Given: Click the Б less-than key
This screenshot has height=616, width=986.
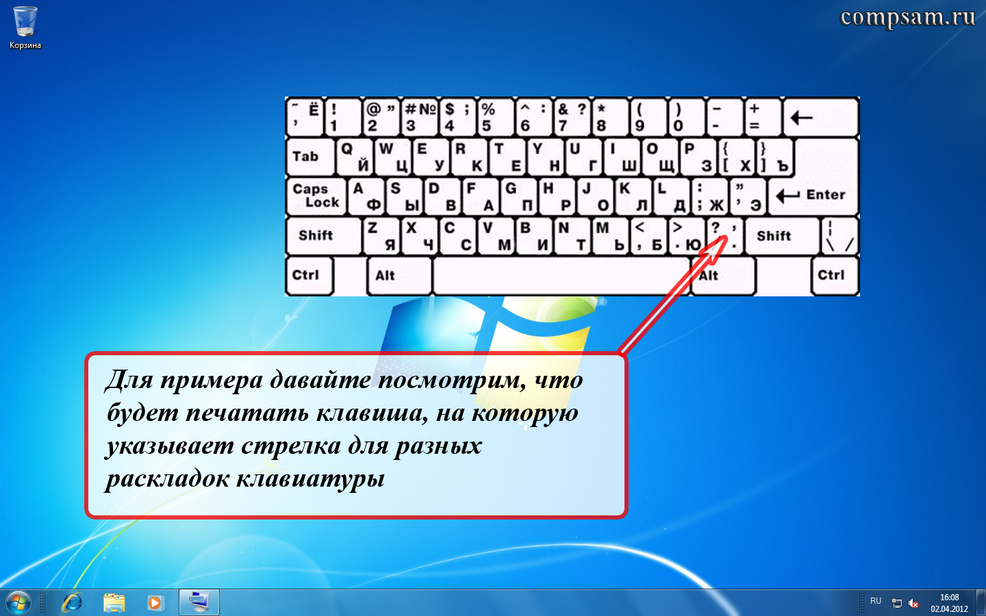Looking at the screenshot, I should pos(648,236).
